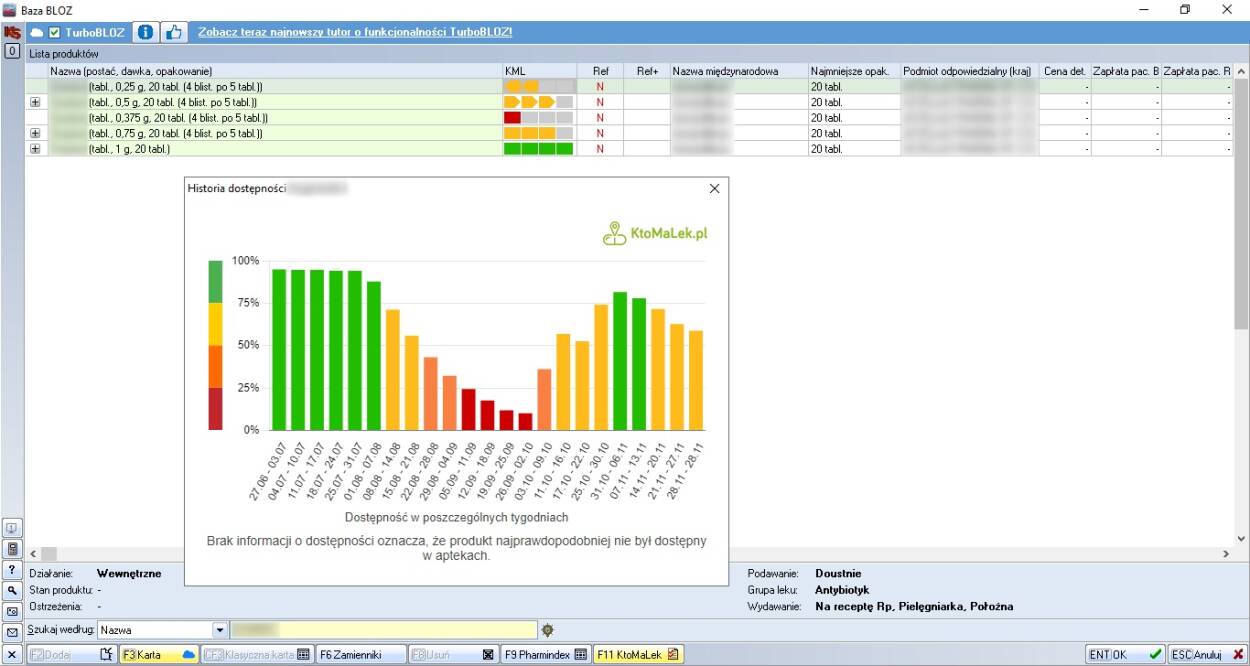Expand the 1 g, 20 tabl. row
Image resolution: width=1250 pixels, height=666 pixels.
pos(35,149)
